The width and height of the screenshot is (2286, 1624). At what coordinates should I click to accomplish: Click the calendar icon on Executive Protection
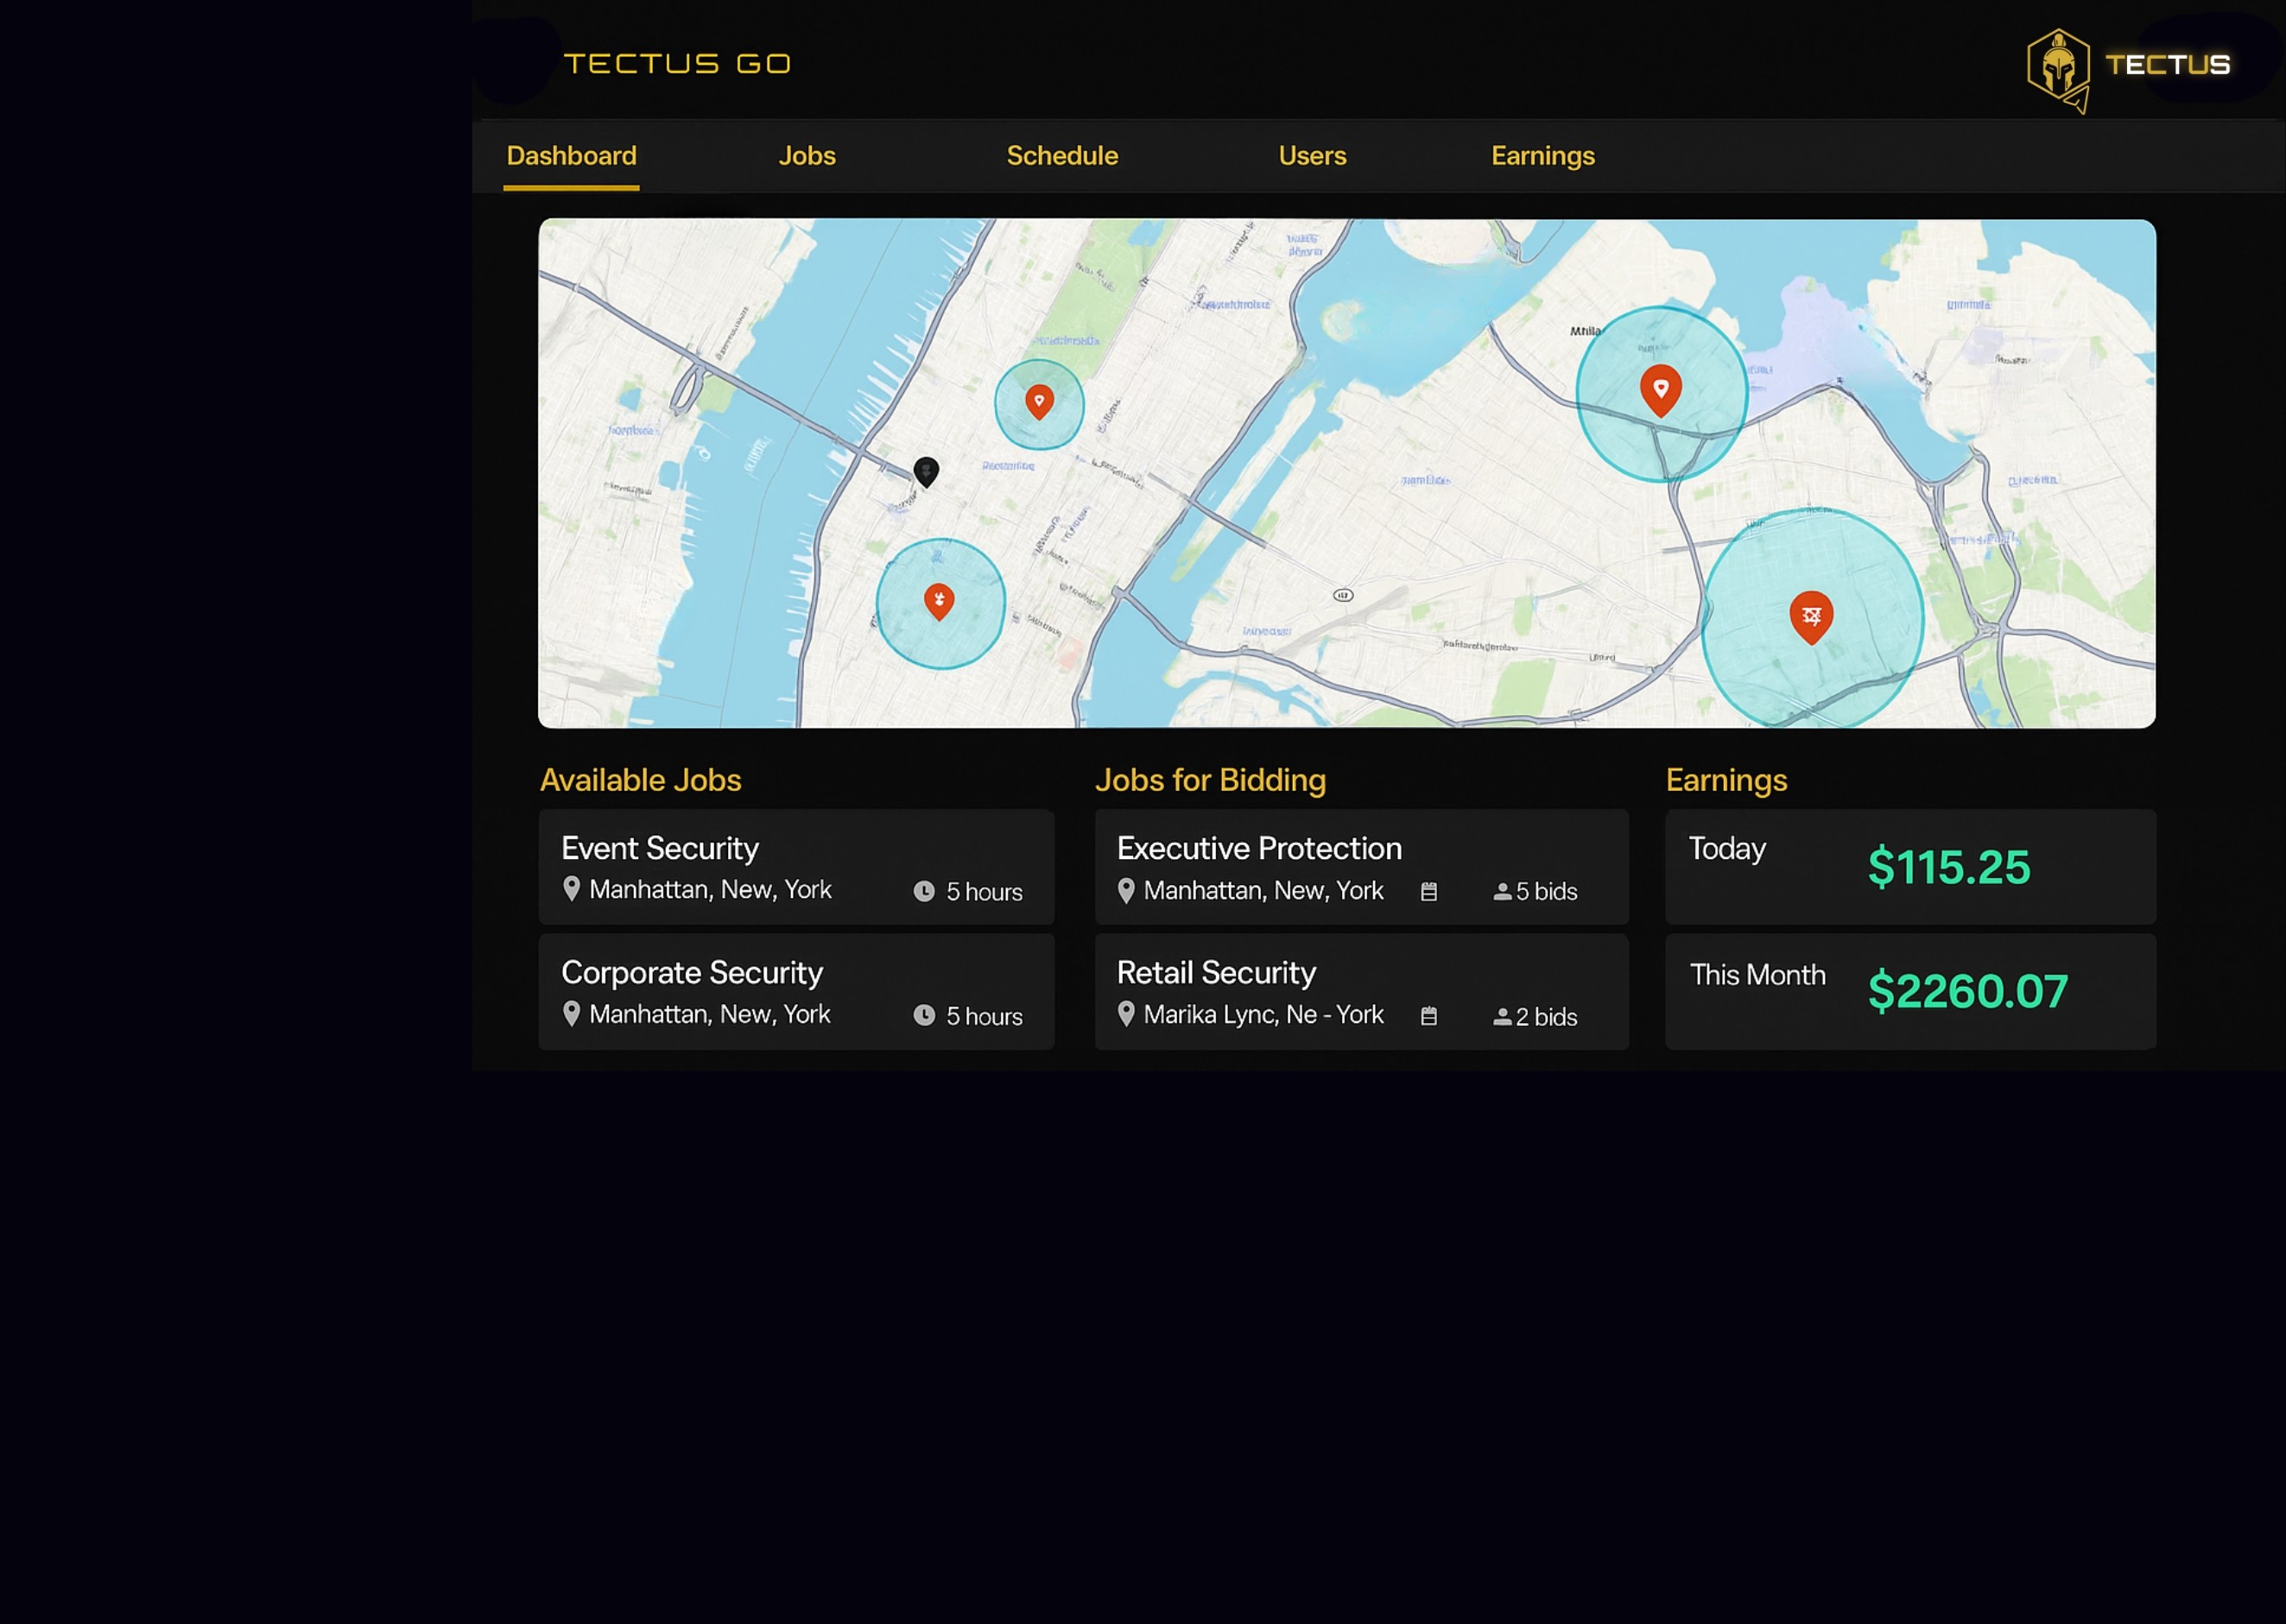pos(1428,891)
